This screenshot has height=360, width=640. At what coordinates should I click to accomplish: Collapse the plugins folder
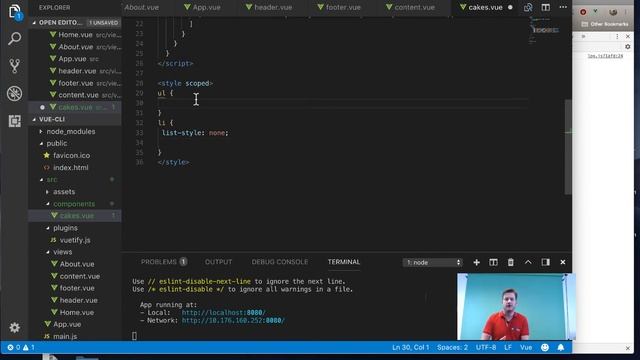pos(65,228)
